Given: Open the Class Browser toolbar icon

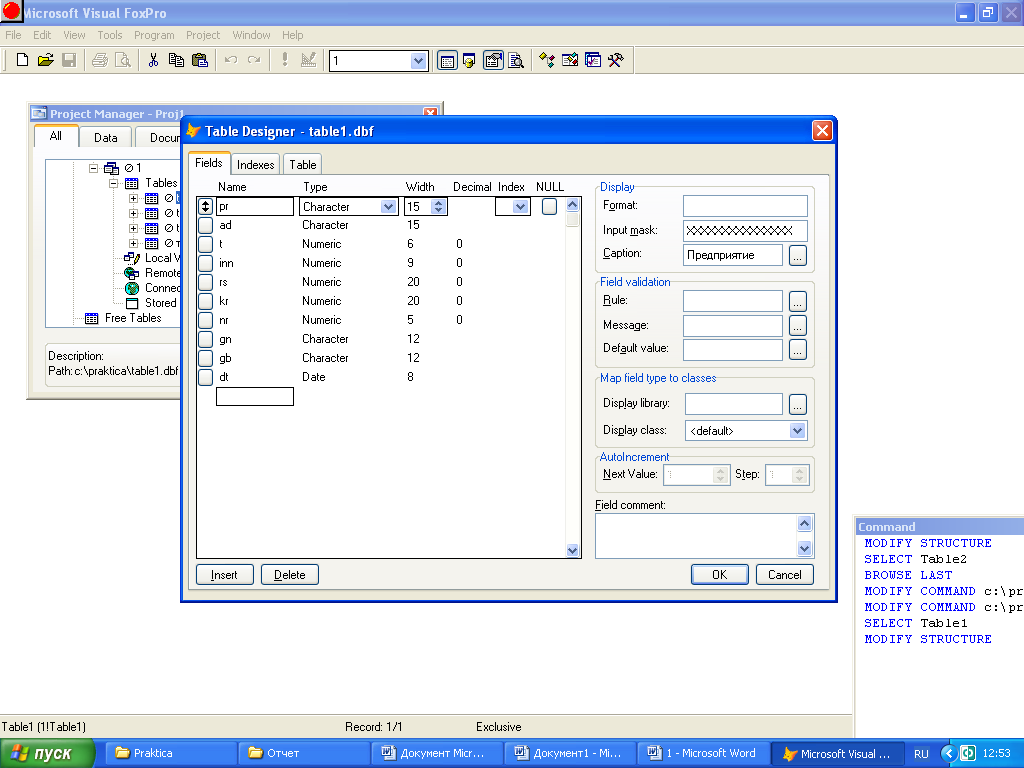Looking at the screenshot, I should [547, 61].
